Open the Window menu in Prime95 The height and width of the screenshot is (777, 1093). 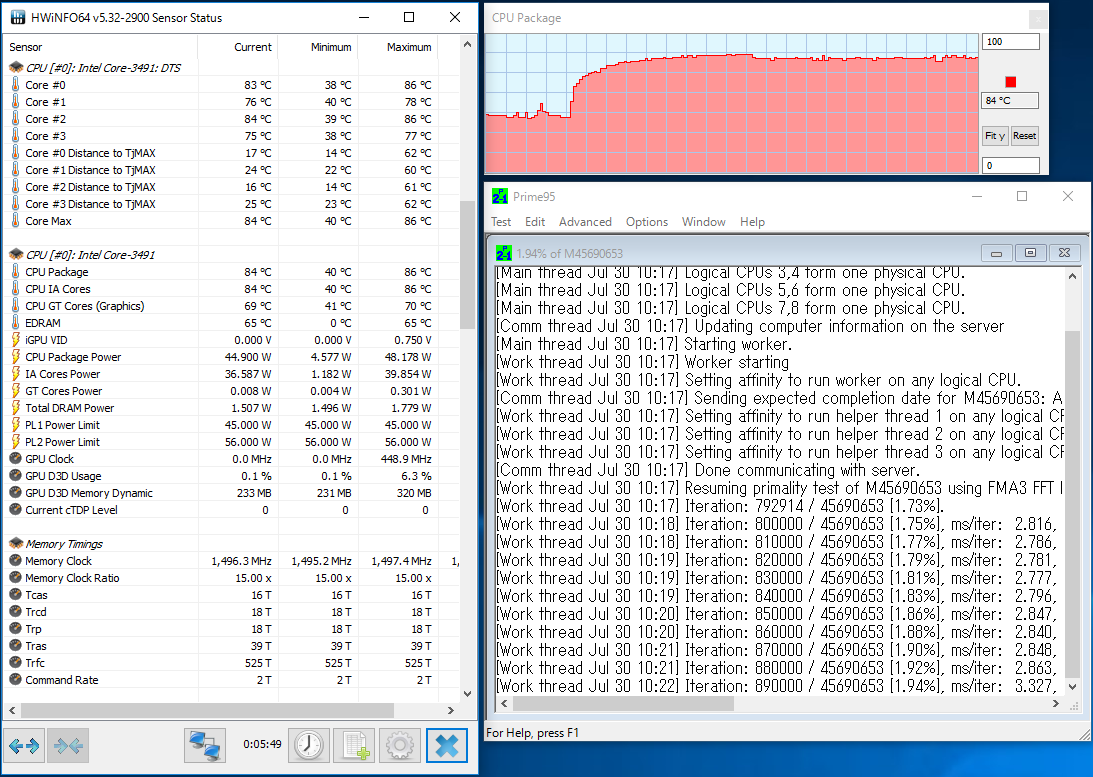point(703,222)
